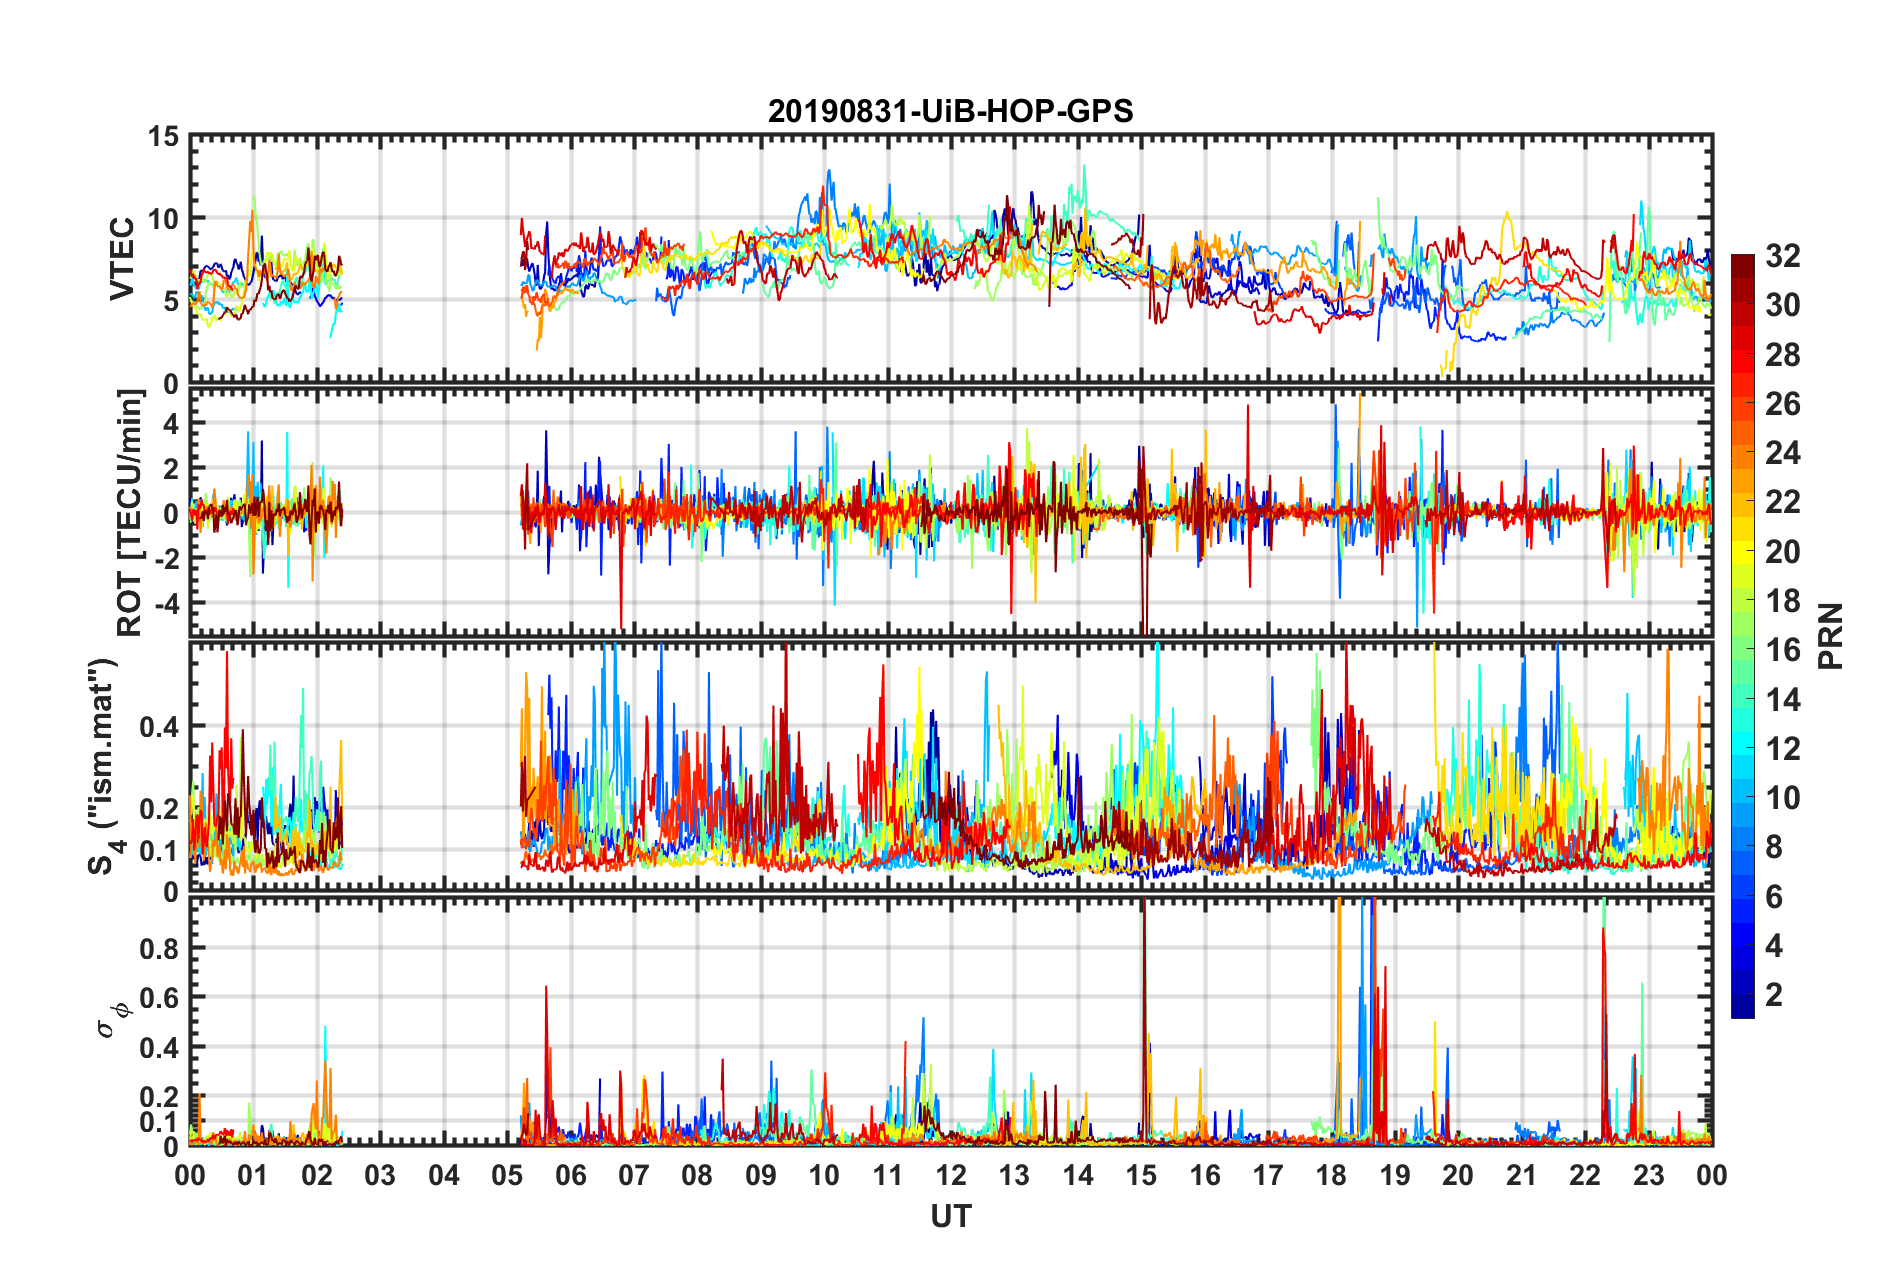
Task: Click the 12 tick on UT axis
Action: click(951, 1174)
